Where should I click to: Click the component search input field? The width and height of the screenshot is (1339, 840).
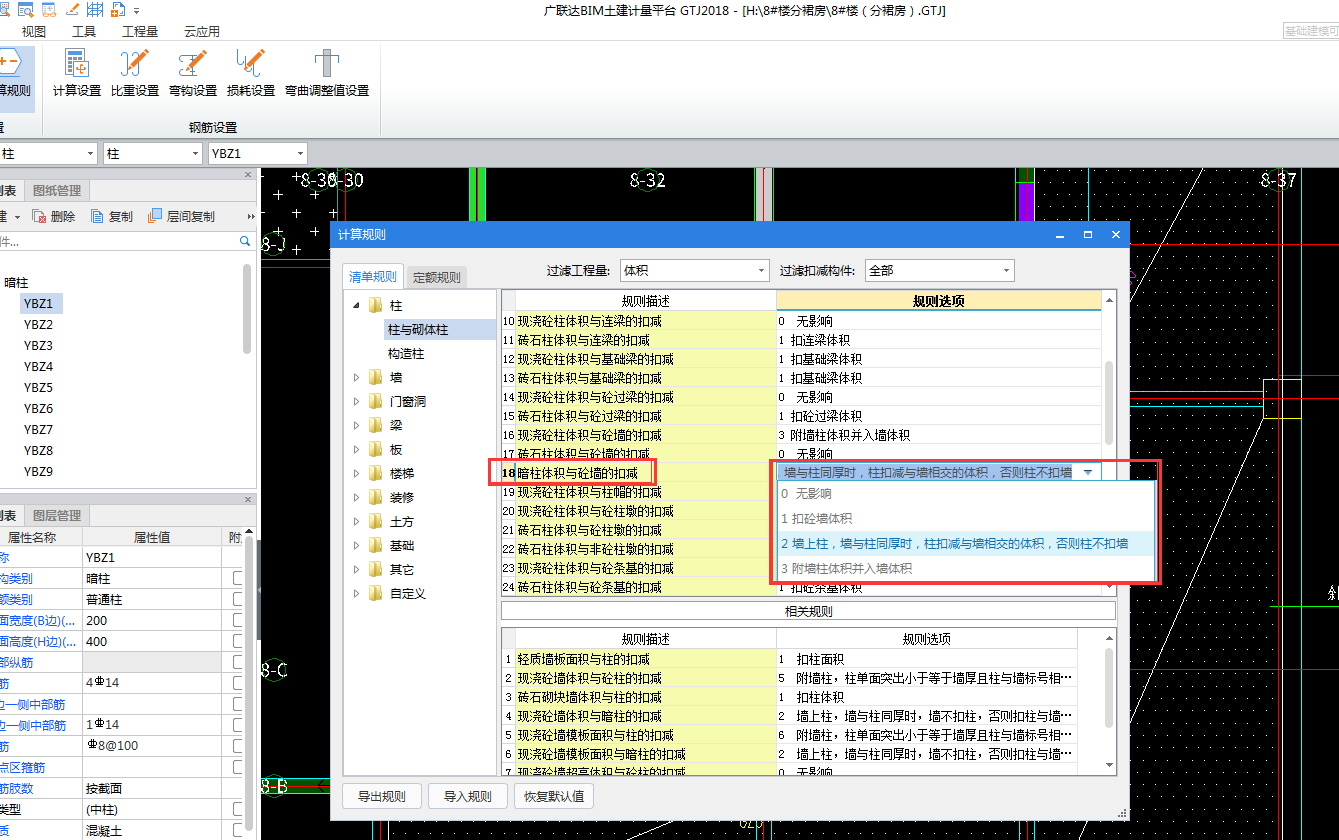tap(118, 241)
